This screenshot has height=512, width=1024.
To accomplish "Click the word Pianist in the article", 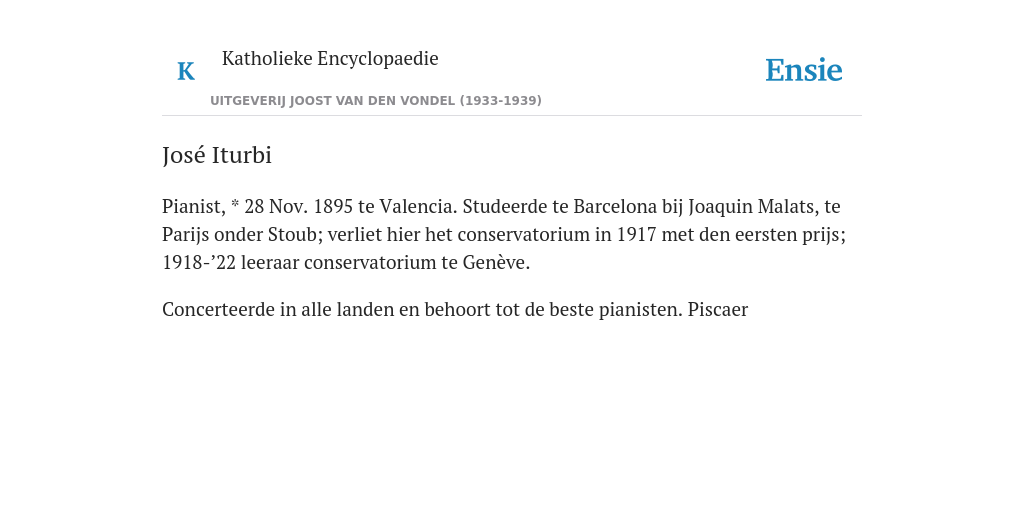I will [193, 206].
